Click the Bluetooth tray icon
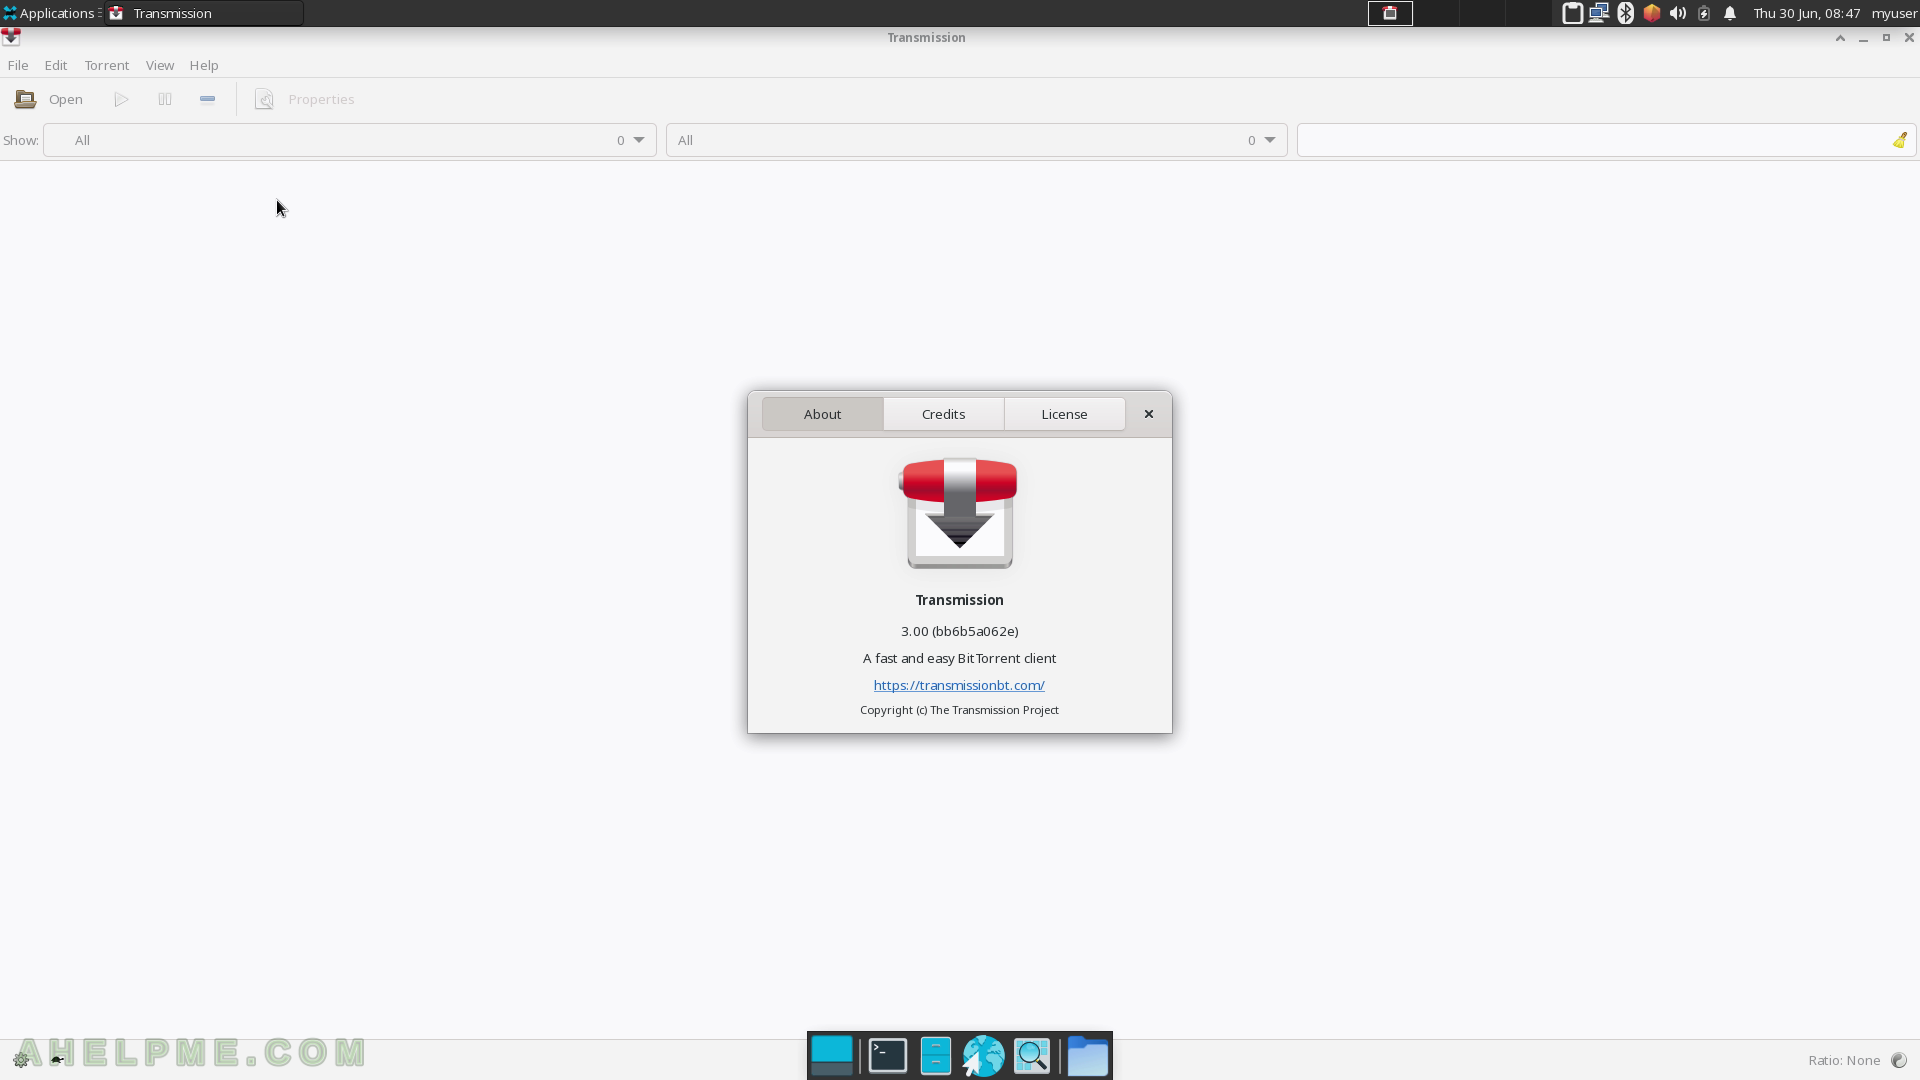The width and height of the screenshot is (1920, 1080). pyautogui.click(x=1626, y=13)
